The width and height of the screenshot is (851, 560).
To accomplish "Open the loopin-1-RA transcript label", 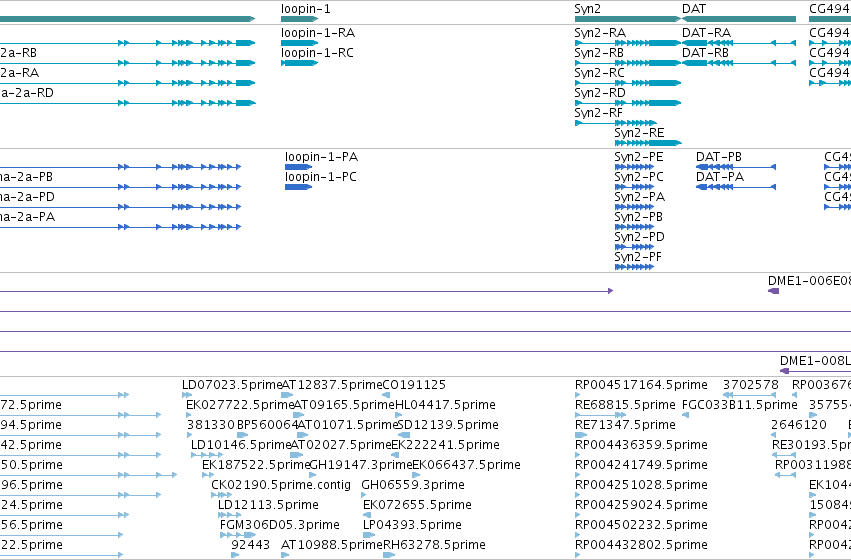I will click(318, 33).
